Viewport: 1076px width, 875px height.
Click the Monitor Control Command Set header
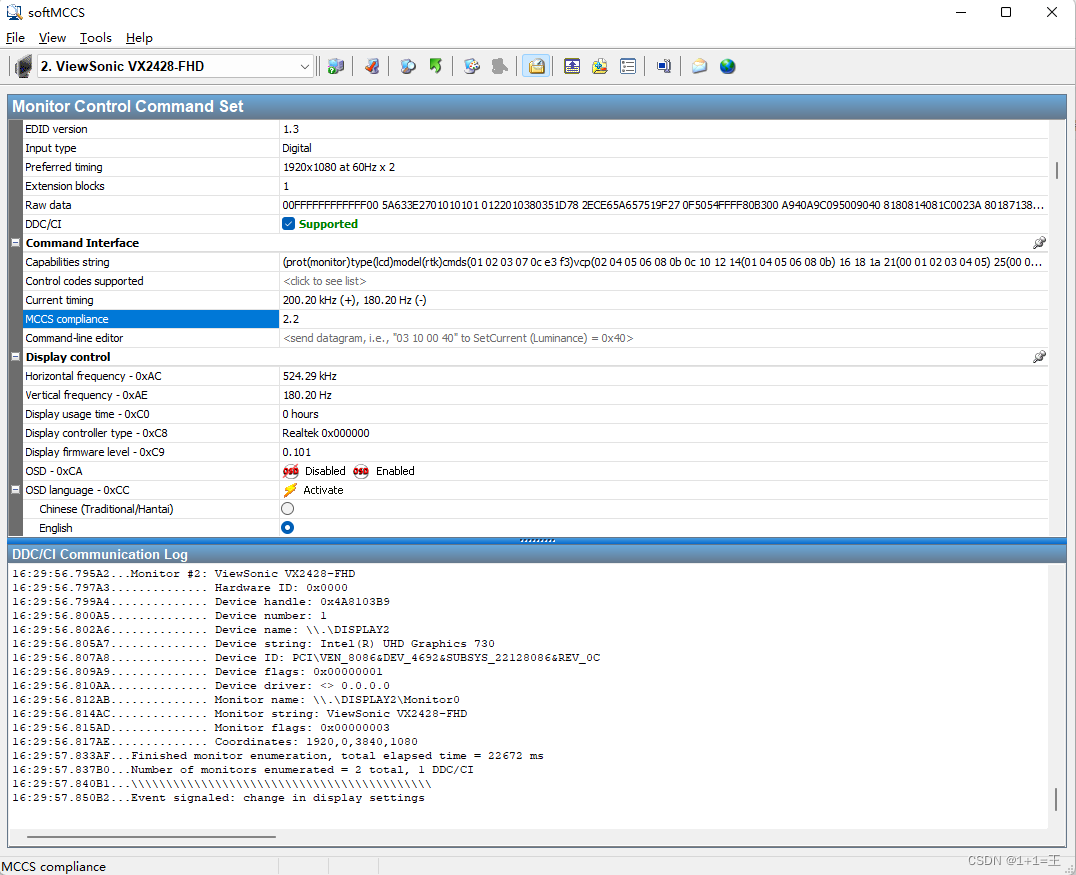point(537,106)
